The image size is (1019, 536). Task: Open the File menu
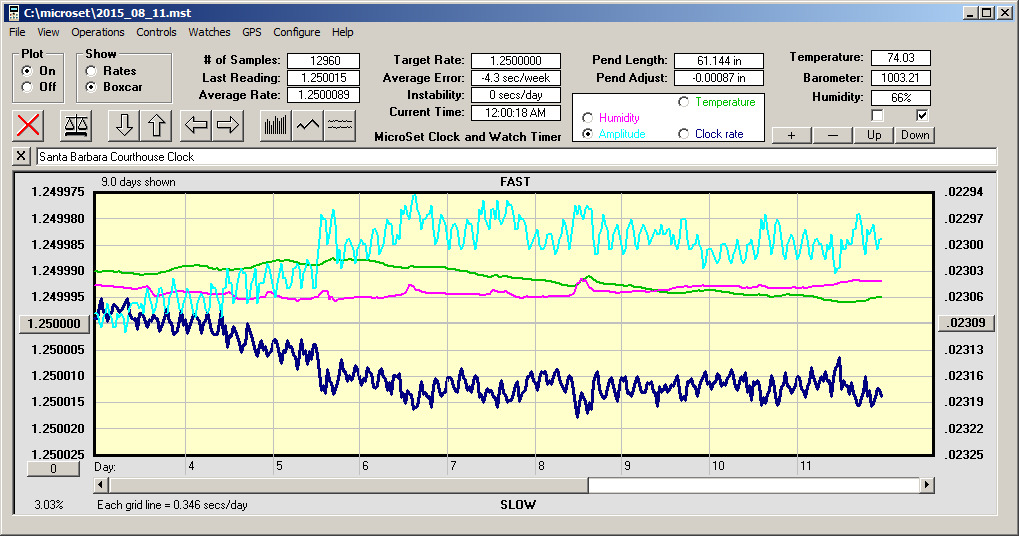coord(18,32)
